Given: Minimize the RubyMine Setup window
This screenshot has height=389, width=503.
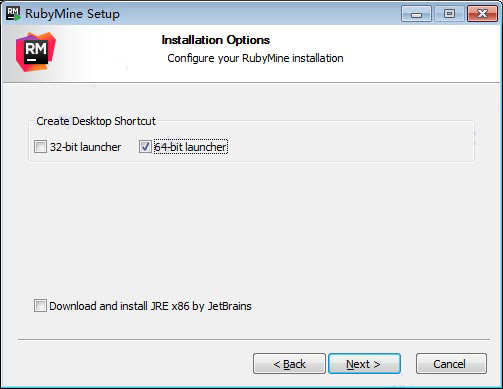Looking at the screenshot, I should pos(416,14).
